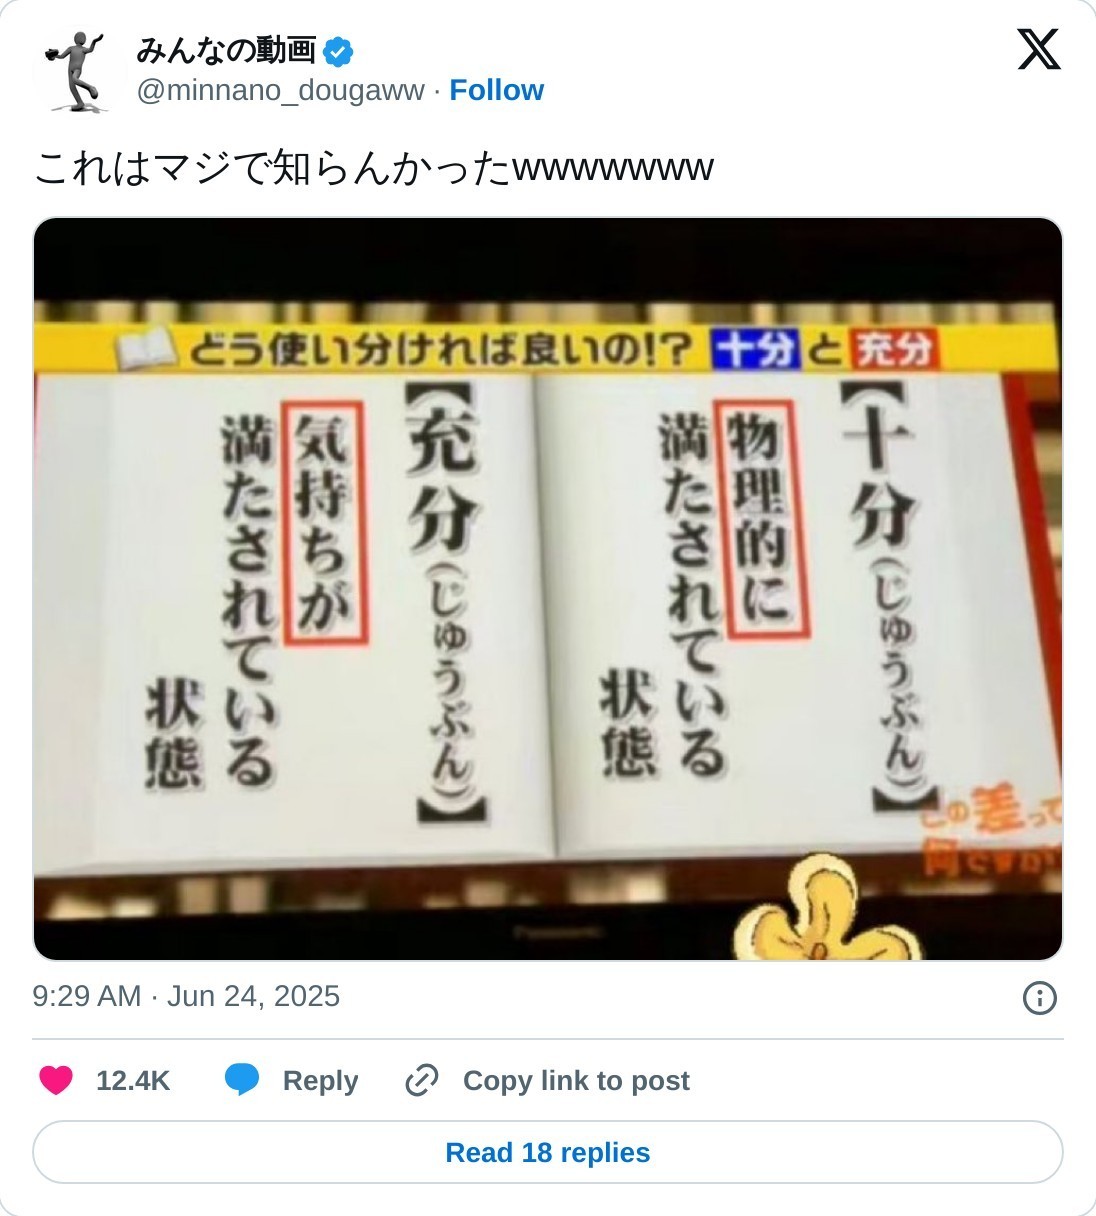Click the yellow caption banner in image
1096x1216 pixels.
545,349
